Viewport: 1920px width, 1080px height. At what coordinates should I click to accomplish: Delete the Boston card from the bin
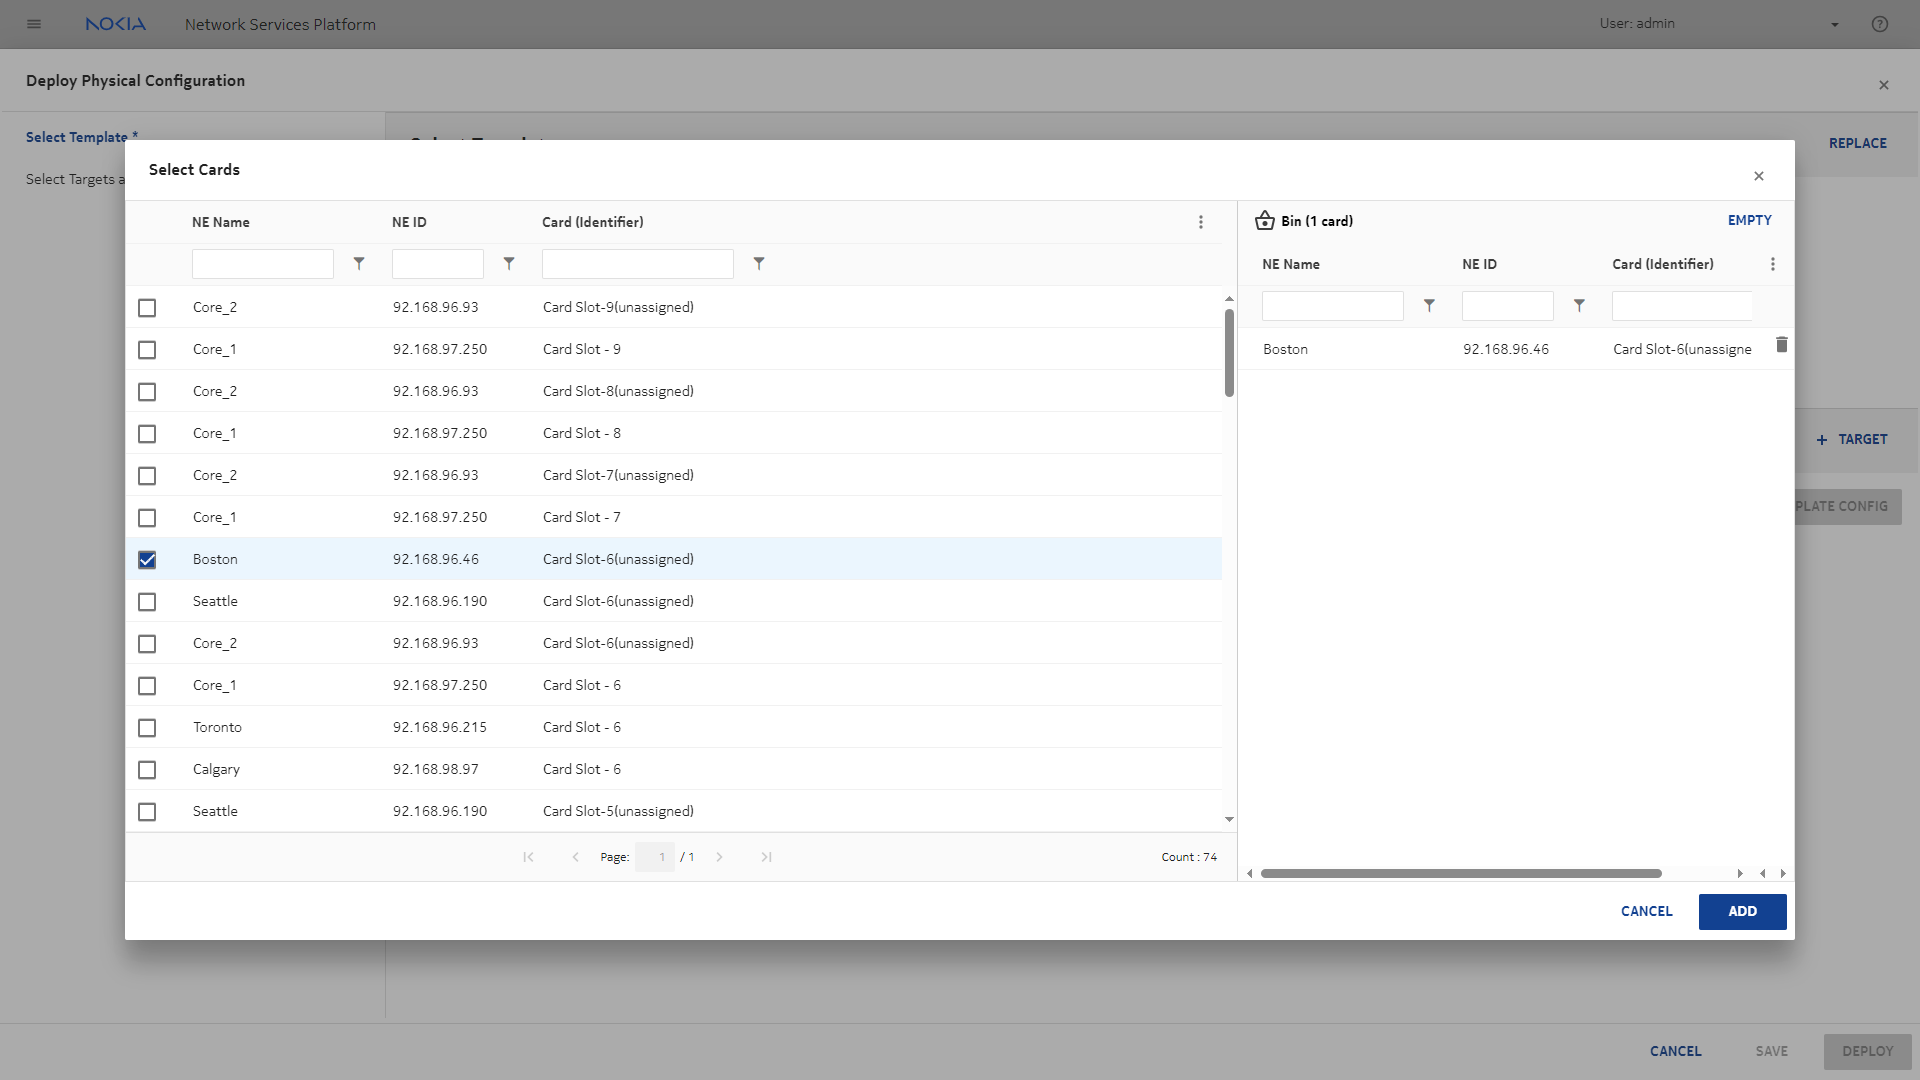coord(1781,345)
